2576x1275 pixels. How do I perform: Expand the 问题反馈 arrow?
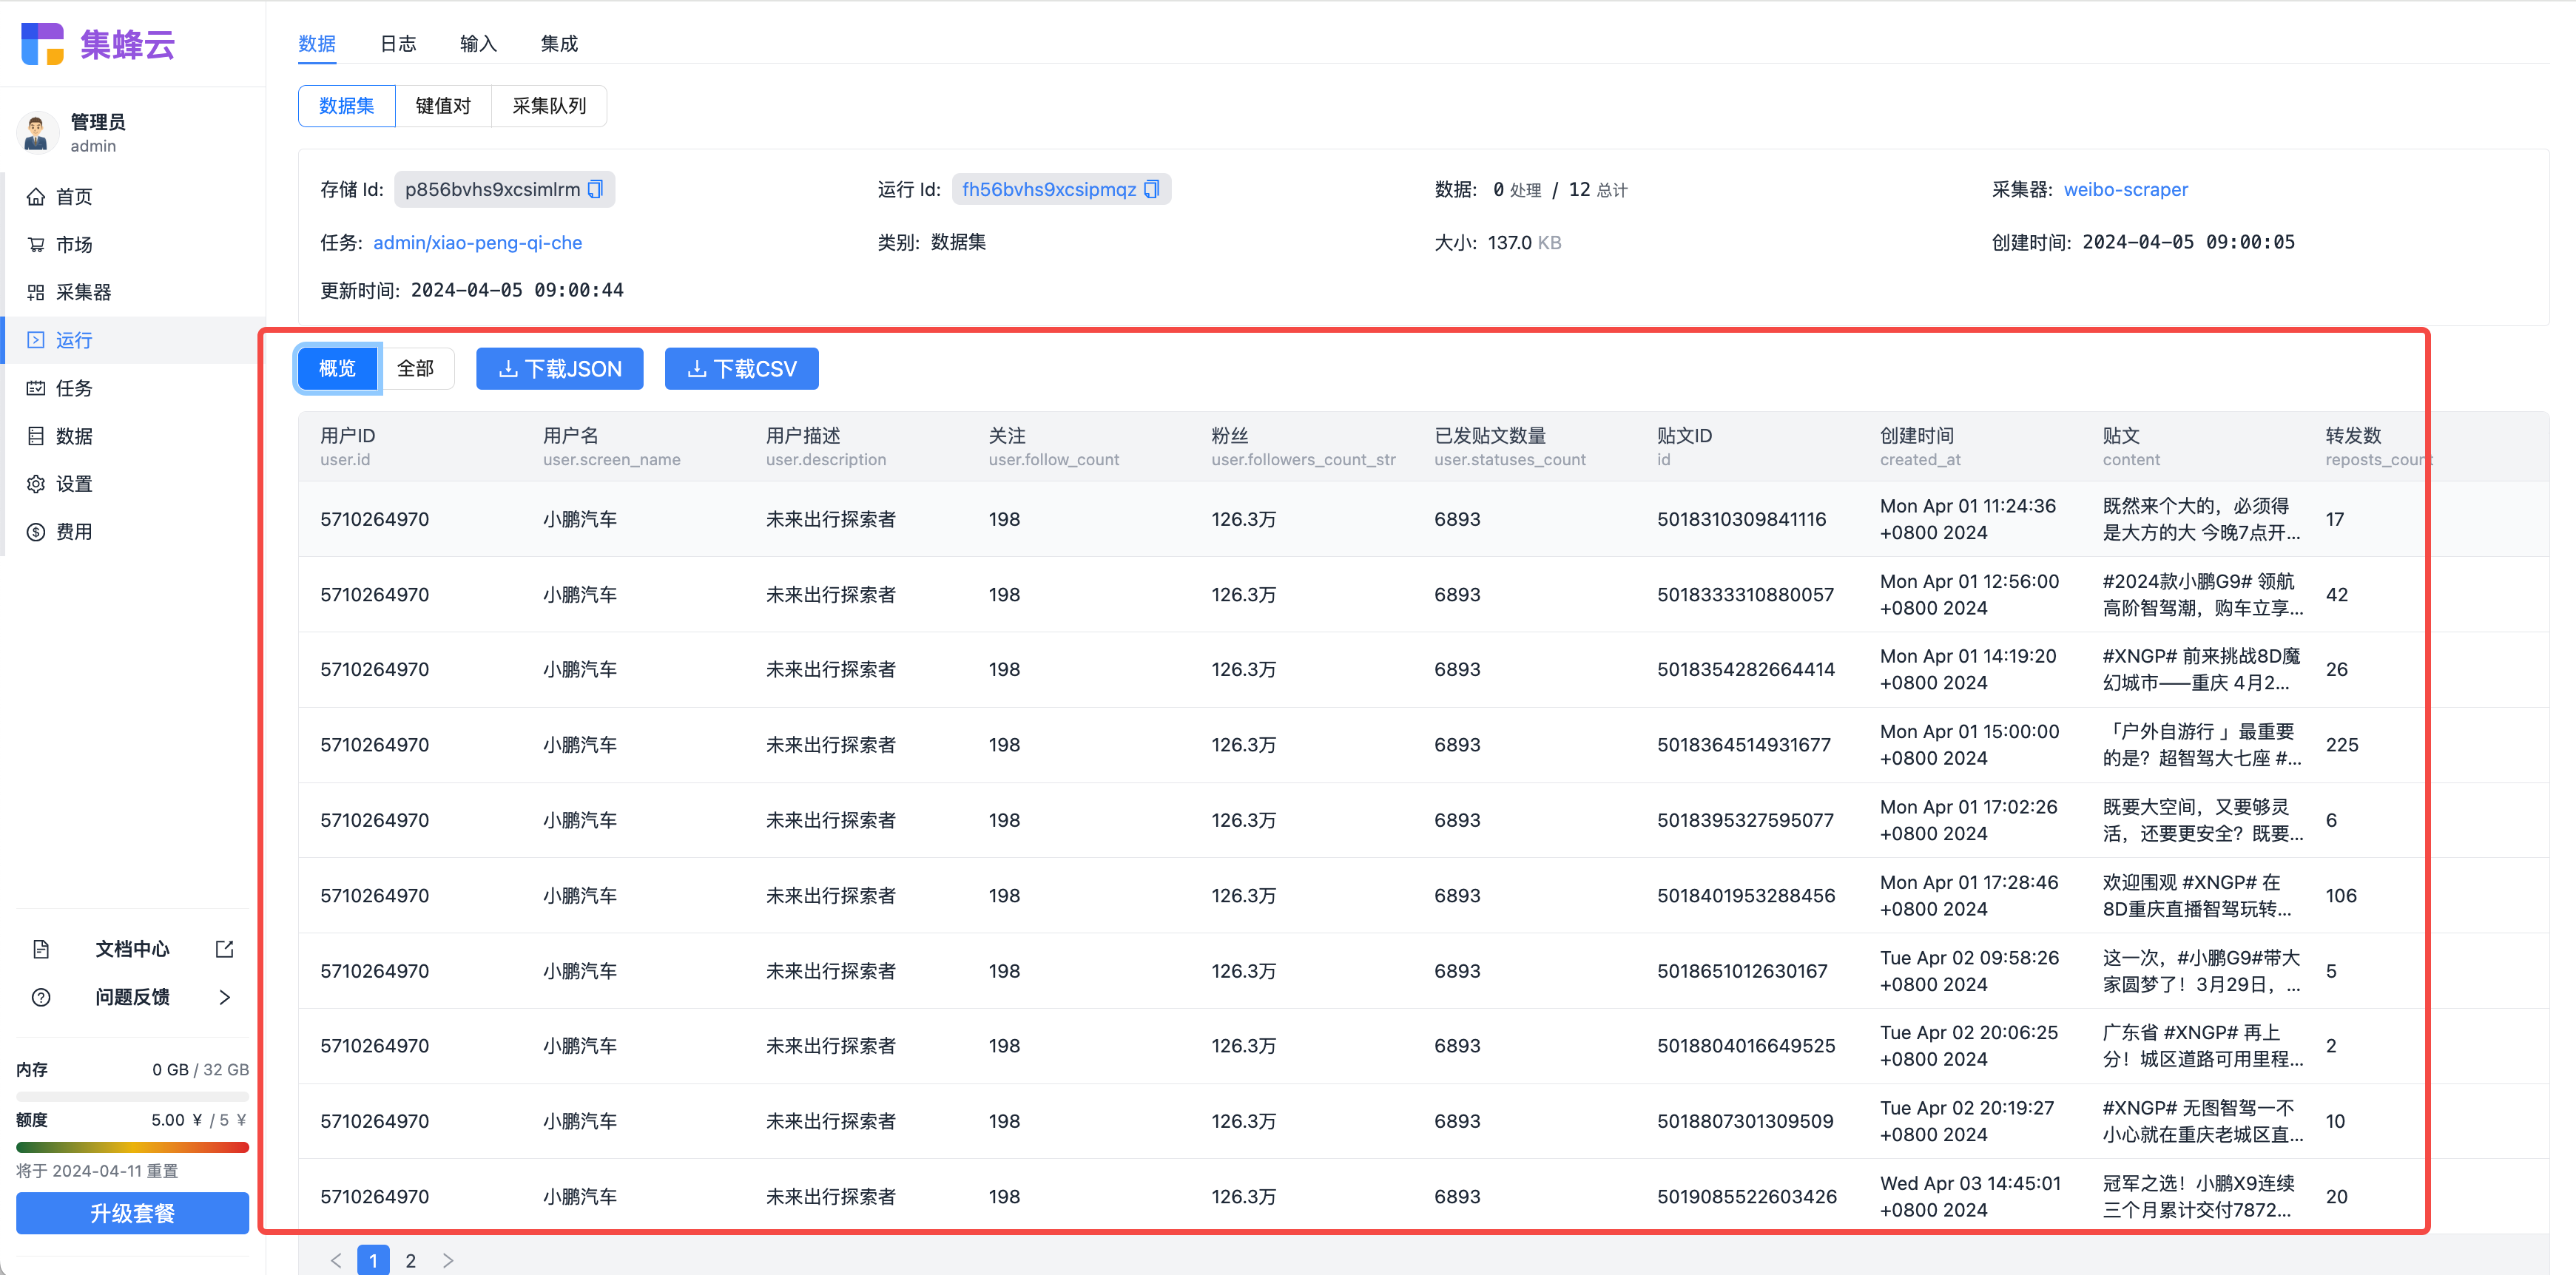(x=225, y=997)
